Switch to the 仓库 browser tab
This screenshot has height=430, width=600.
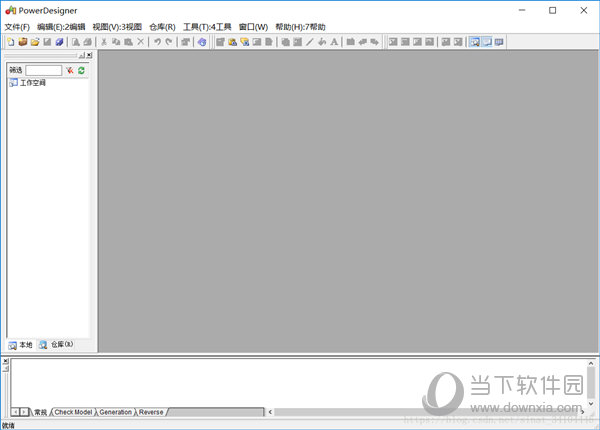[x=56, y=345]
